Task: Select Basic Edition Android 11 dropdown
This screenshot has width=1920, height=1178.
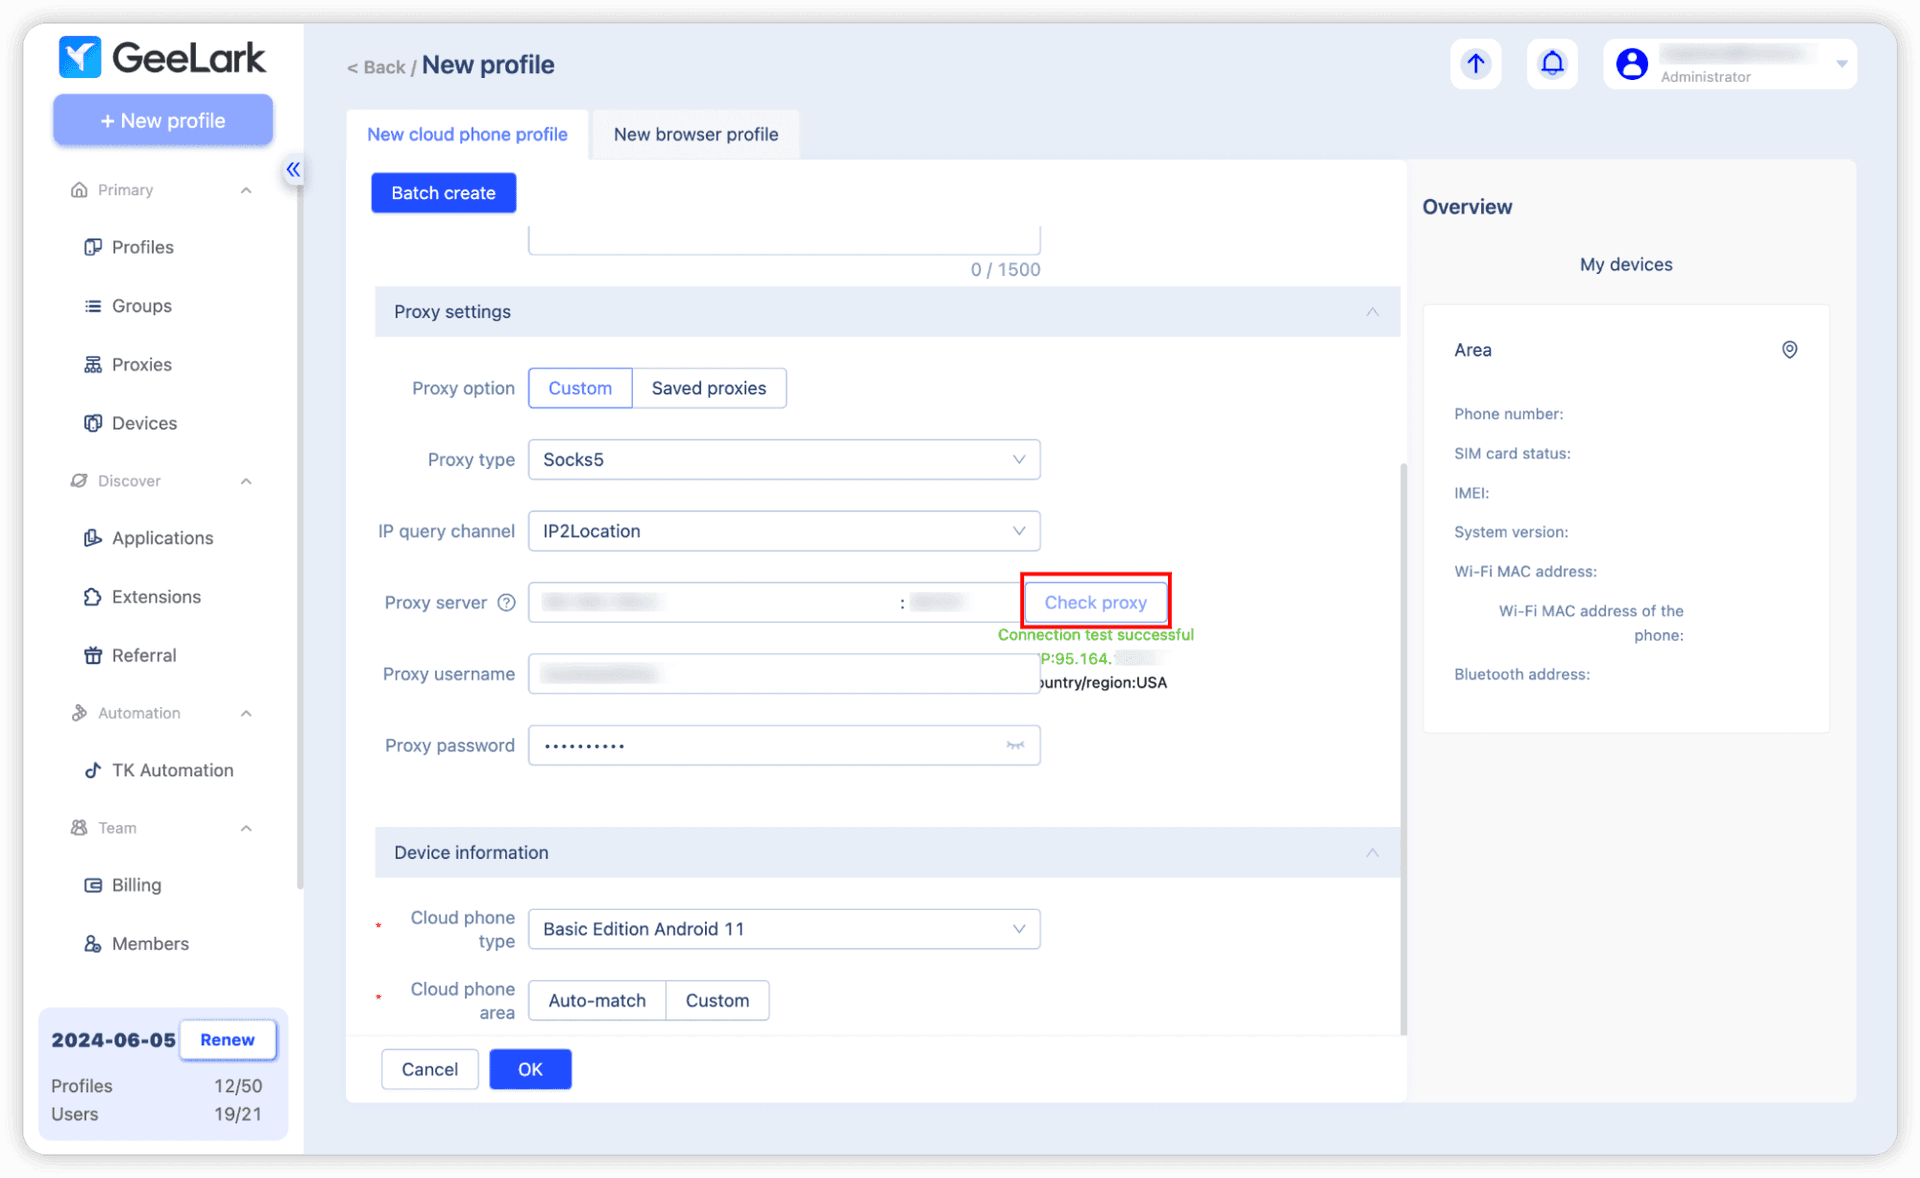Action: pos(783,928)
